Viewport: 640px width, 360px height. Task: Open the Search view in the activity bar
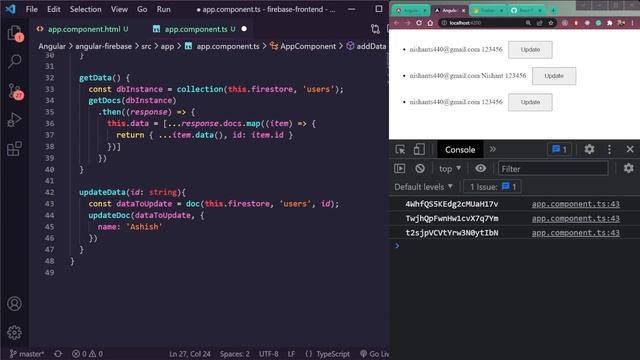click(15, 62)
